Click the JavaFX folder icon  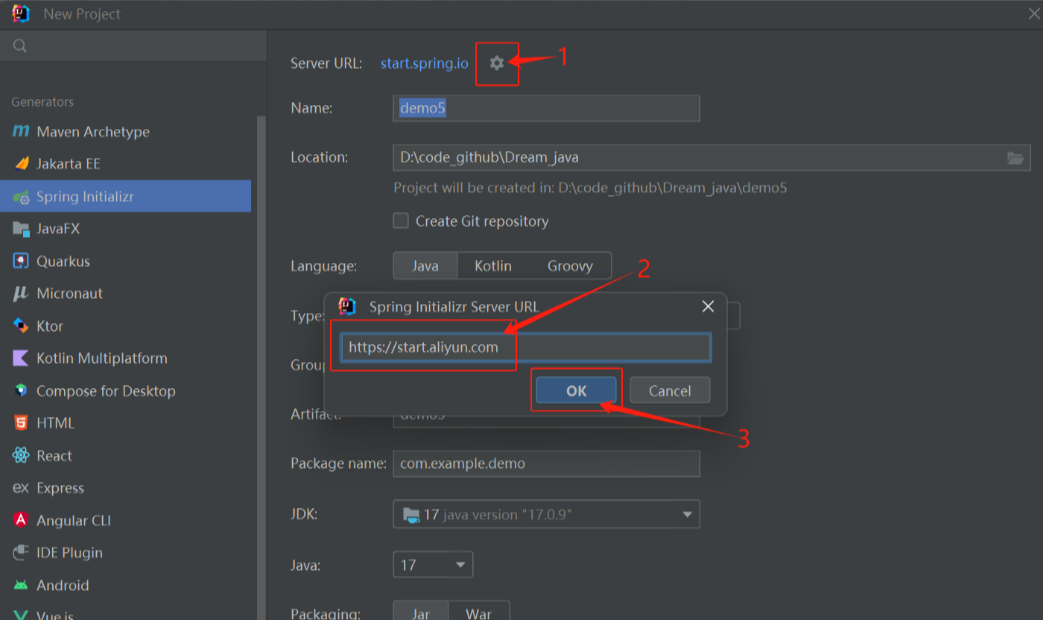click(x=21, y=229)
